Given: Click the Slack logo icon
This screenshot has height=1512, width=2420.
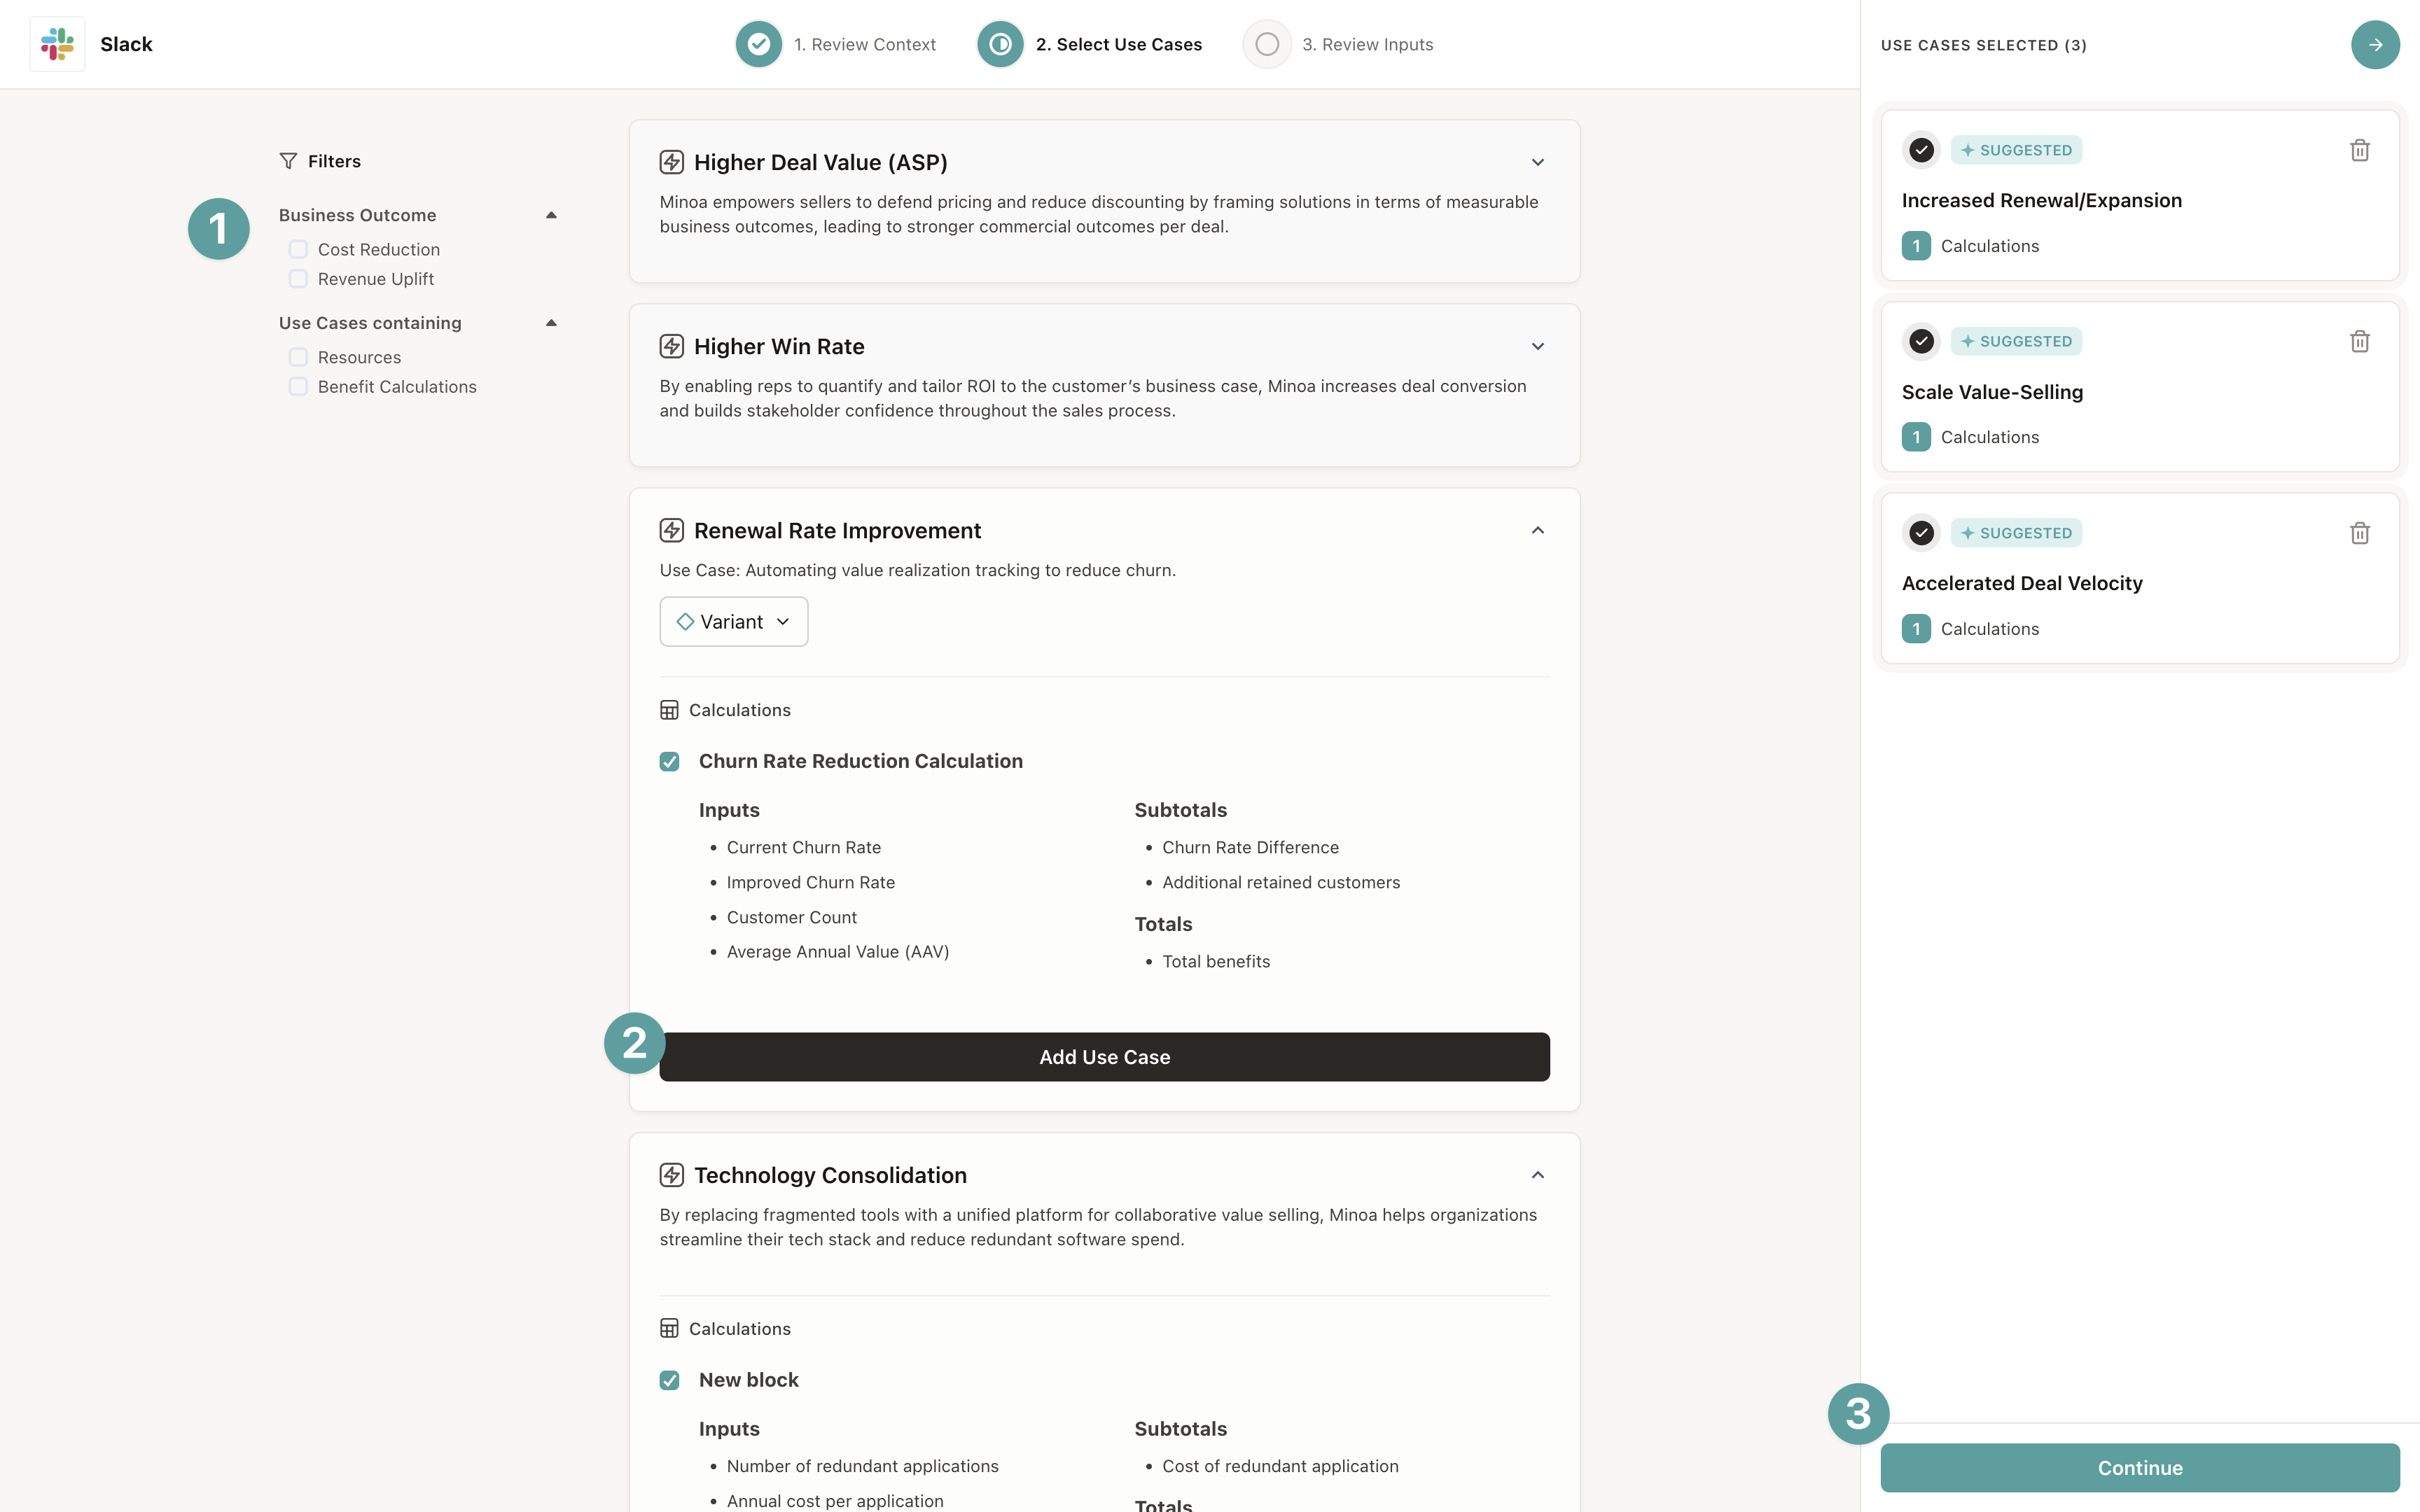Looking at the screenshot, I should (57, 44).
